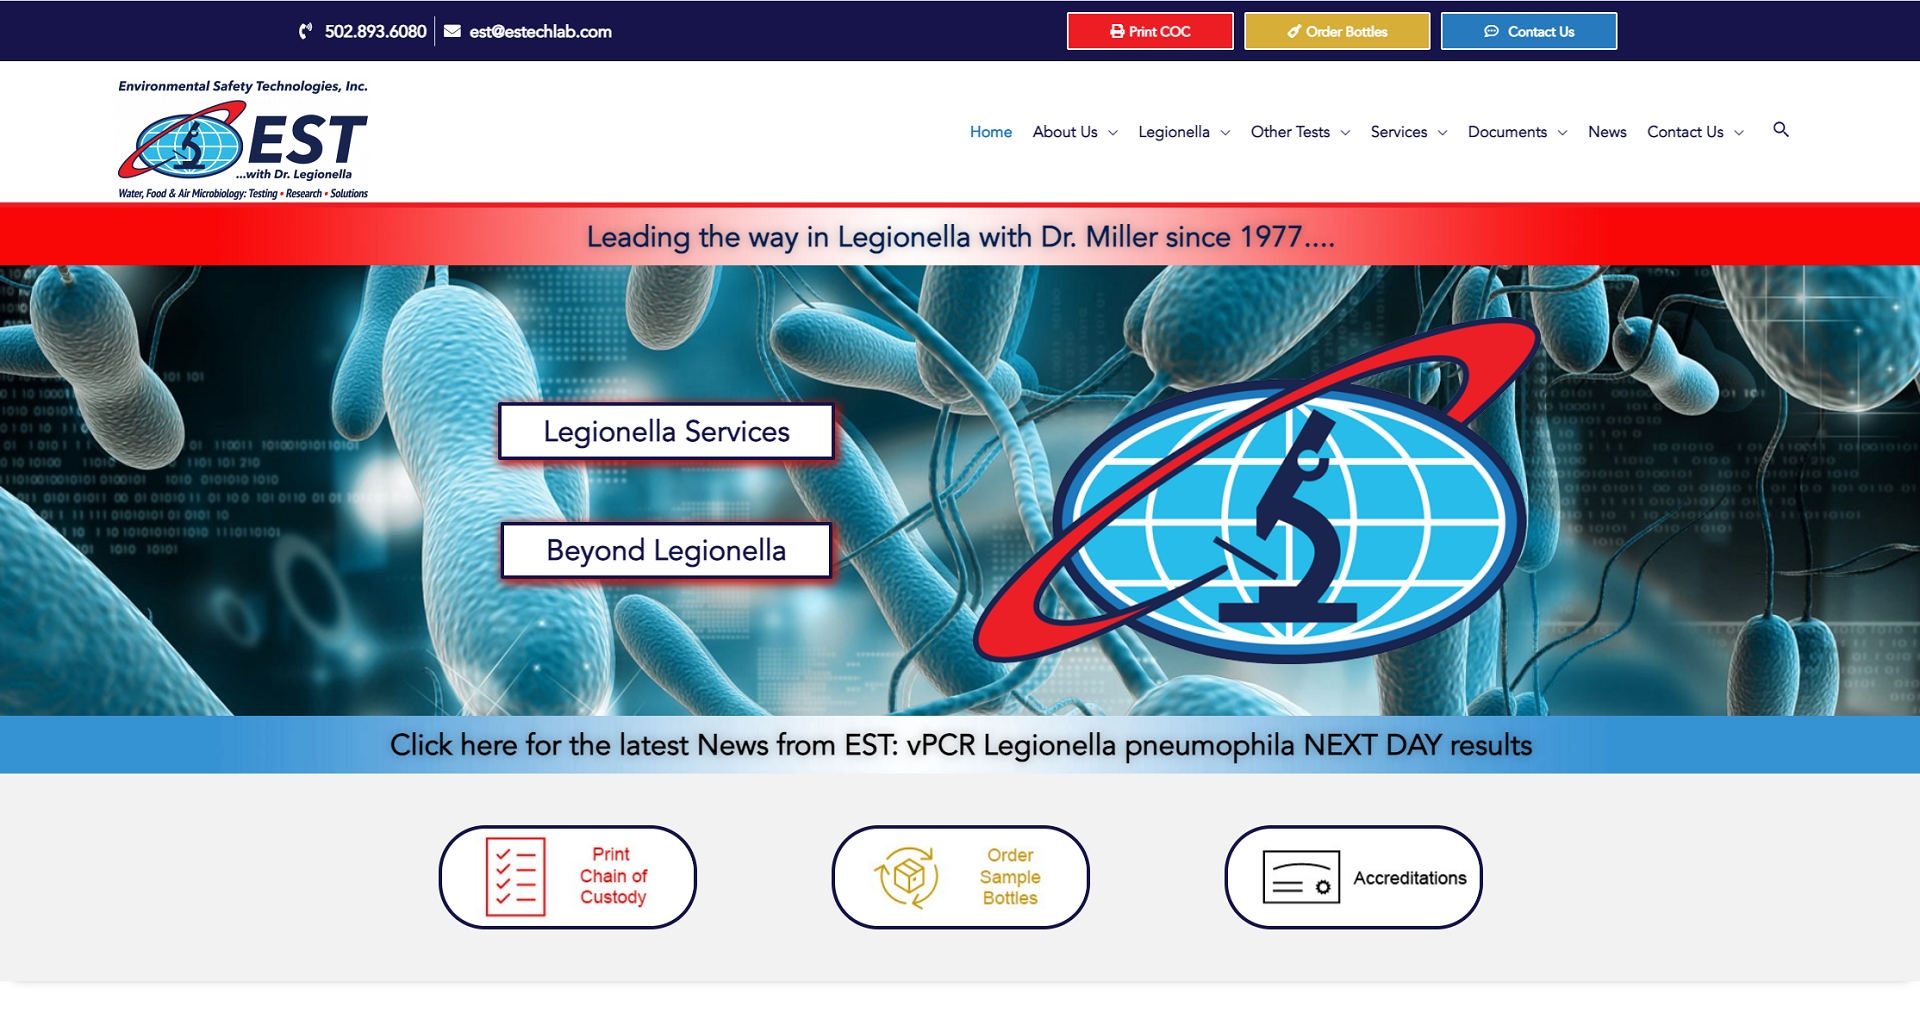This screenshot has width=1920, height=1013.
Task: Click the certificate icon beside Accreditations
Action: (1301, 877)
